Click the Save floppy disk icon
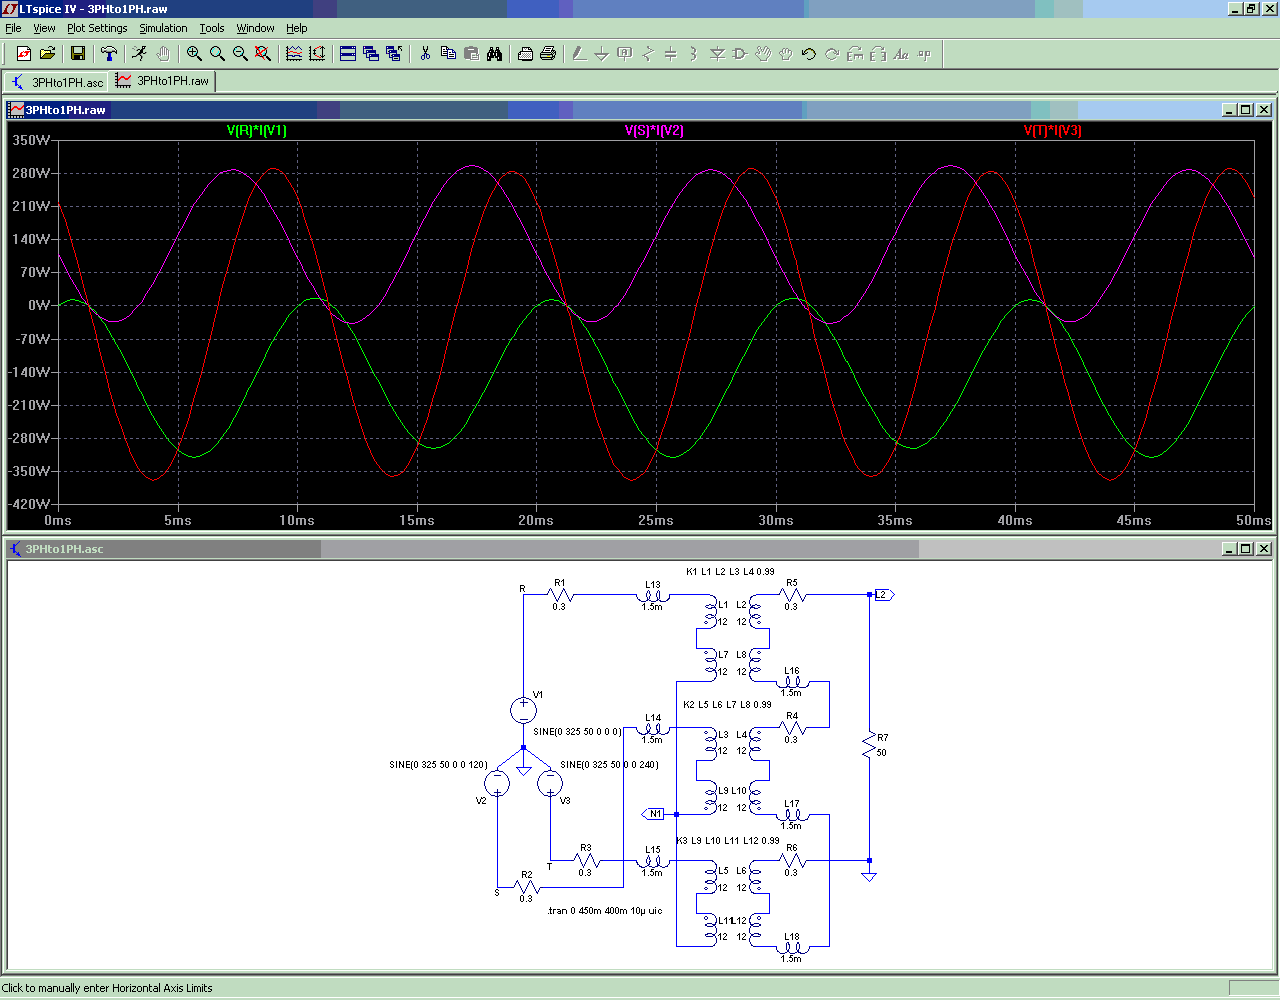Image resolution: width=1280 pixels, height=1000 pixels. pyautogui.click(x=78, y=54)
